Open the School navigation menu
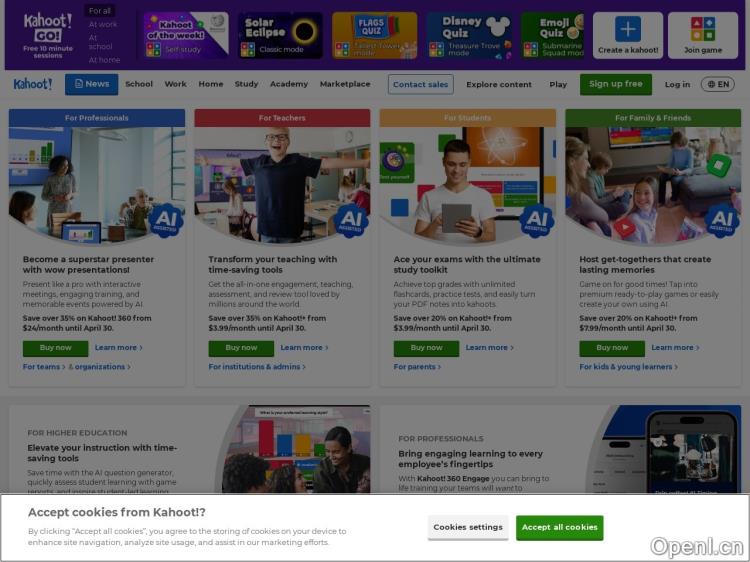This screenshot has height=562, width=750. (139, 84)
